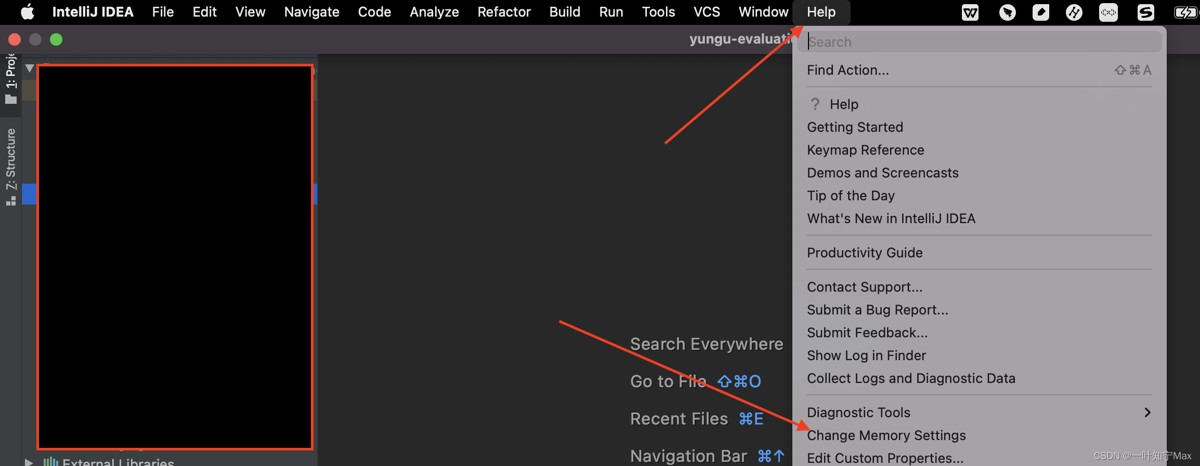Open the Apple menu
The height and width of the screenshot is (466, 1200).
pos(27,12)
